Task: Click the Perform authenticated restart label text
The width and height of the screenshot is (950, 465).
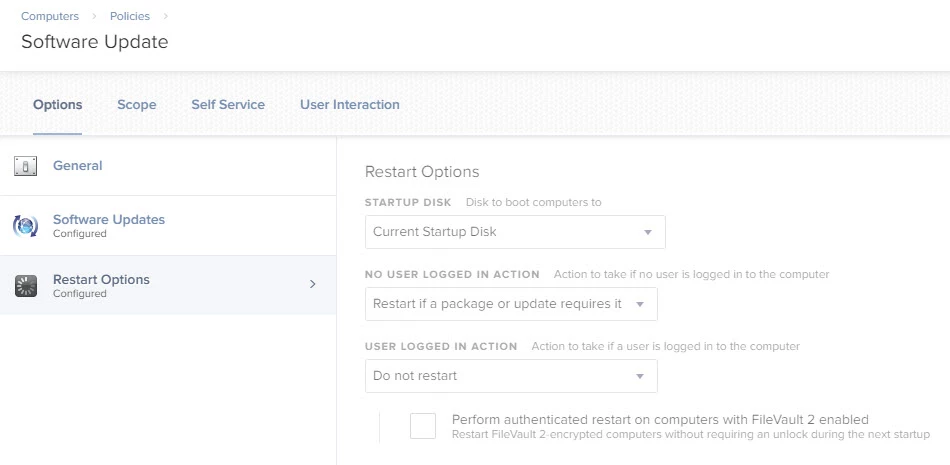Action: coord(660,420)
